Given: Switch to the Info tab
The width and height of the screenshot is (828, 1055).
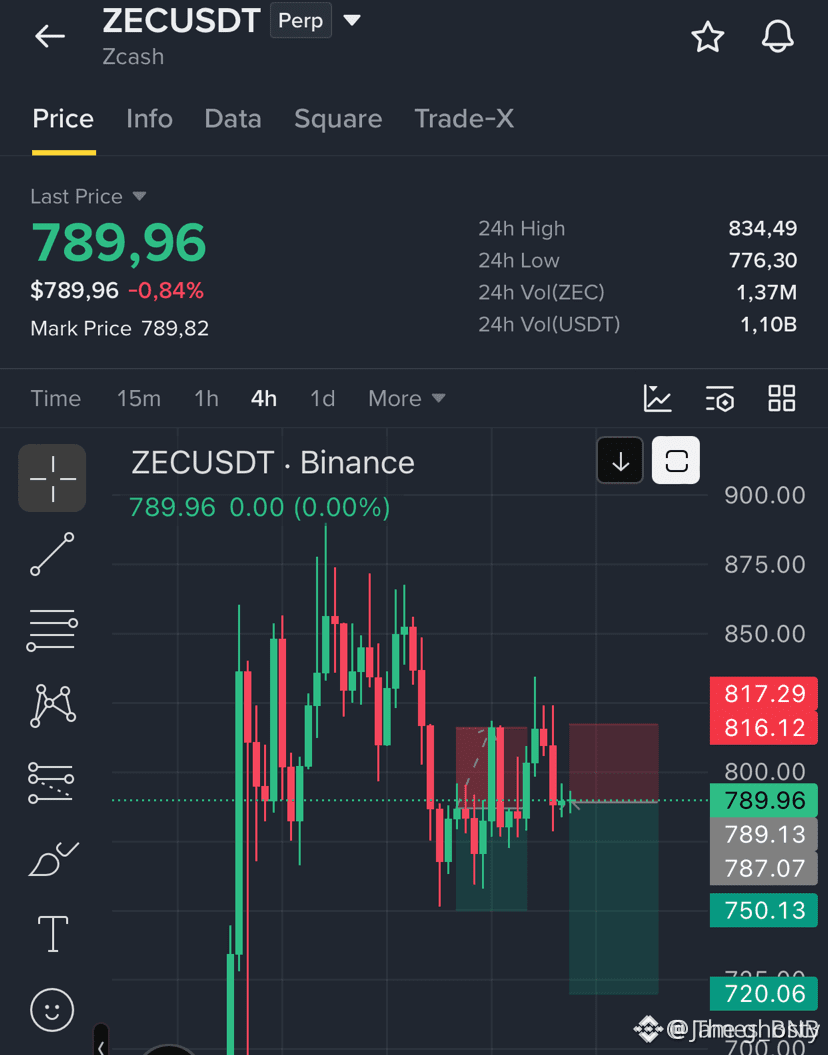Looking at the screenshot, I should [x=149, y=119].
